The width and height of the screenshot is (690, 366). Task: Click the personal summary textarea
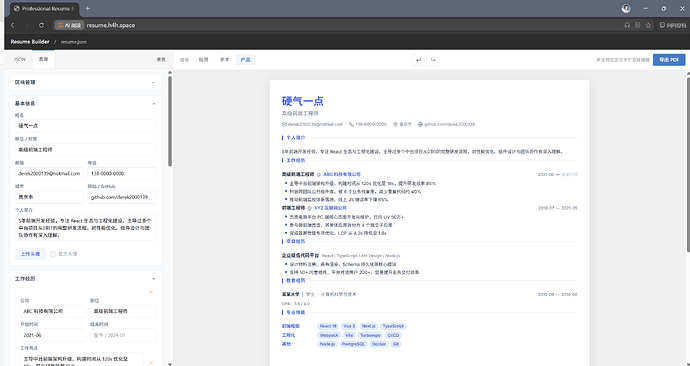[x=85, y=227]
